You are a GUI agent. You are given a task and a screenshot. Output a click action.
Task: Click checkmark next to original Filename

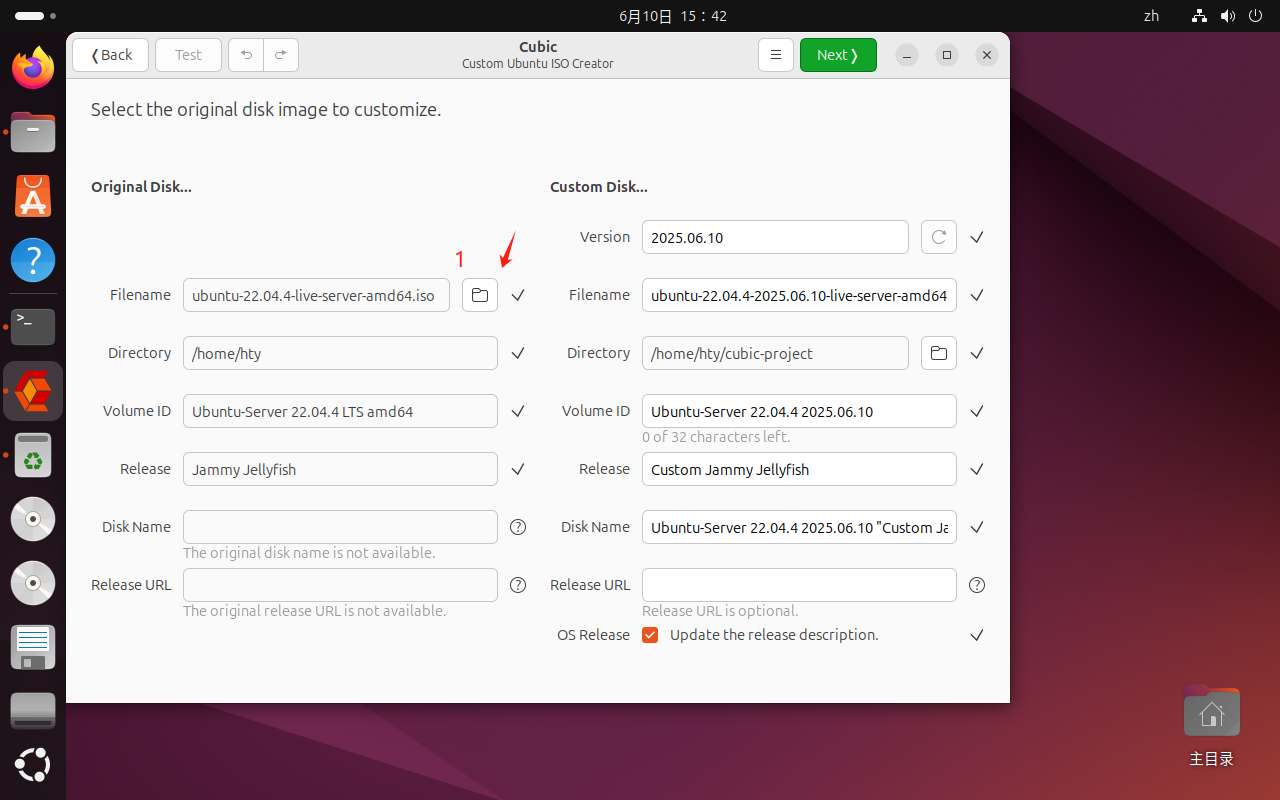[518, 295]
